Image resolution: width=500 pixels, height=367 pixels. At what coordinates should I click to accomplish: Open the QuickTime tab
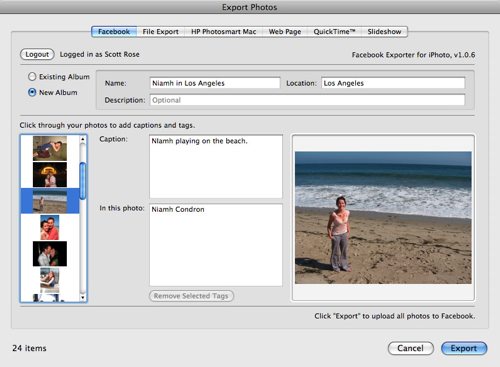pyautogui.click(x=334, y=32)
